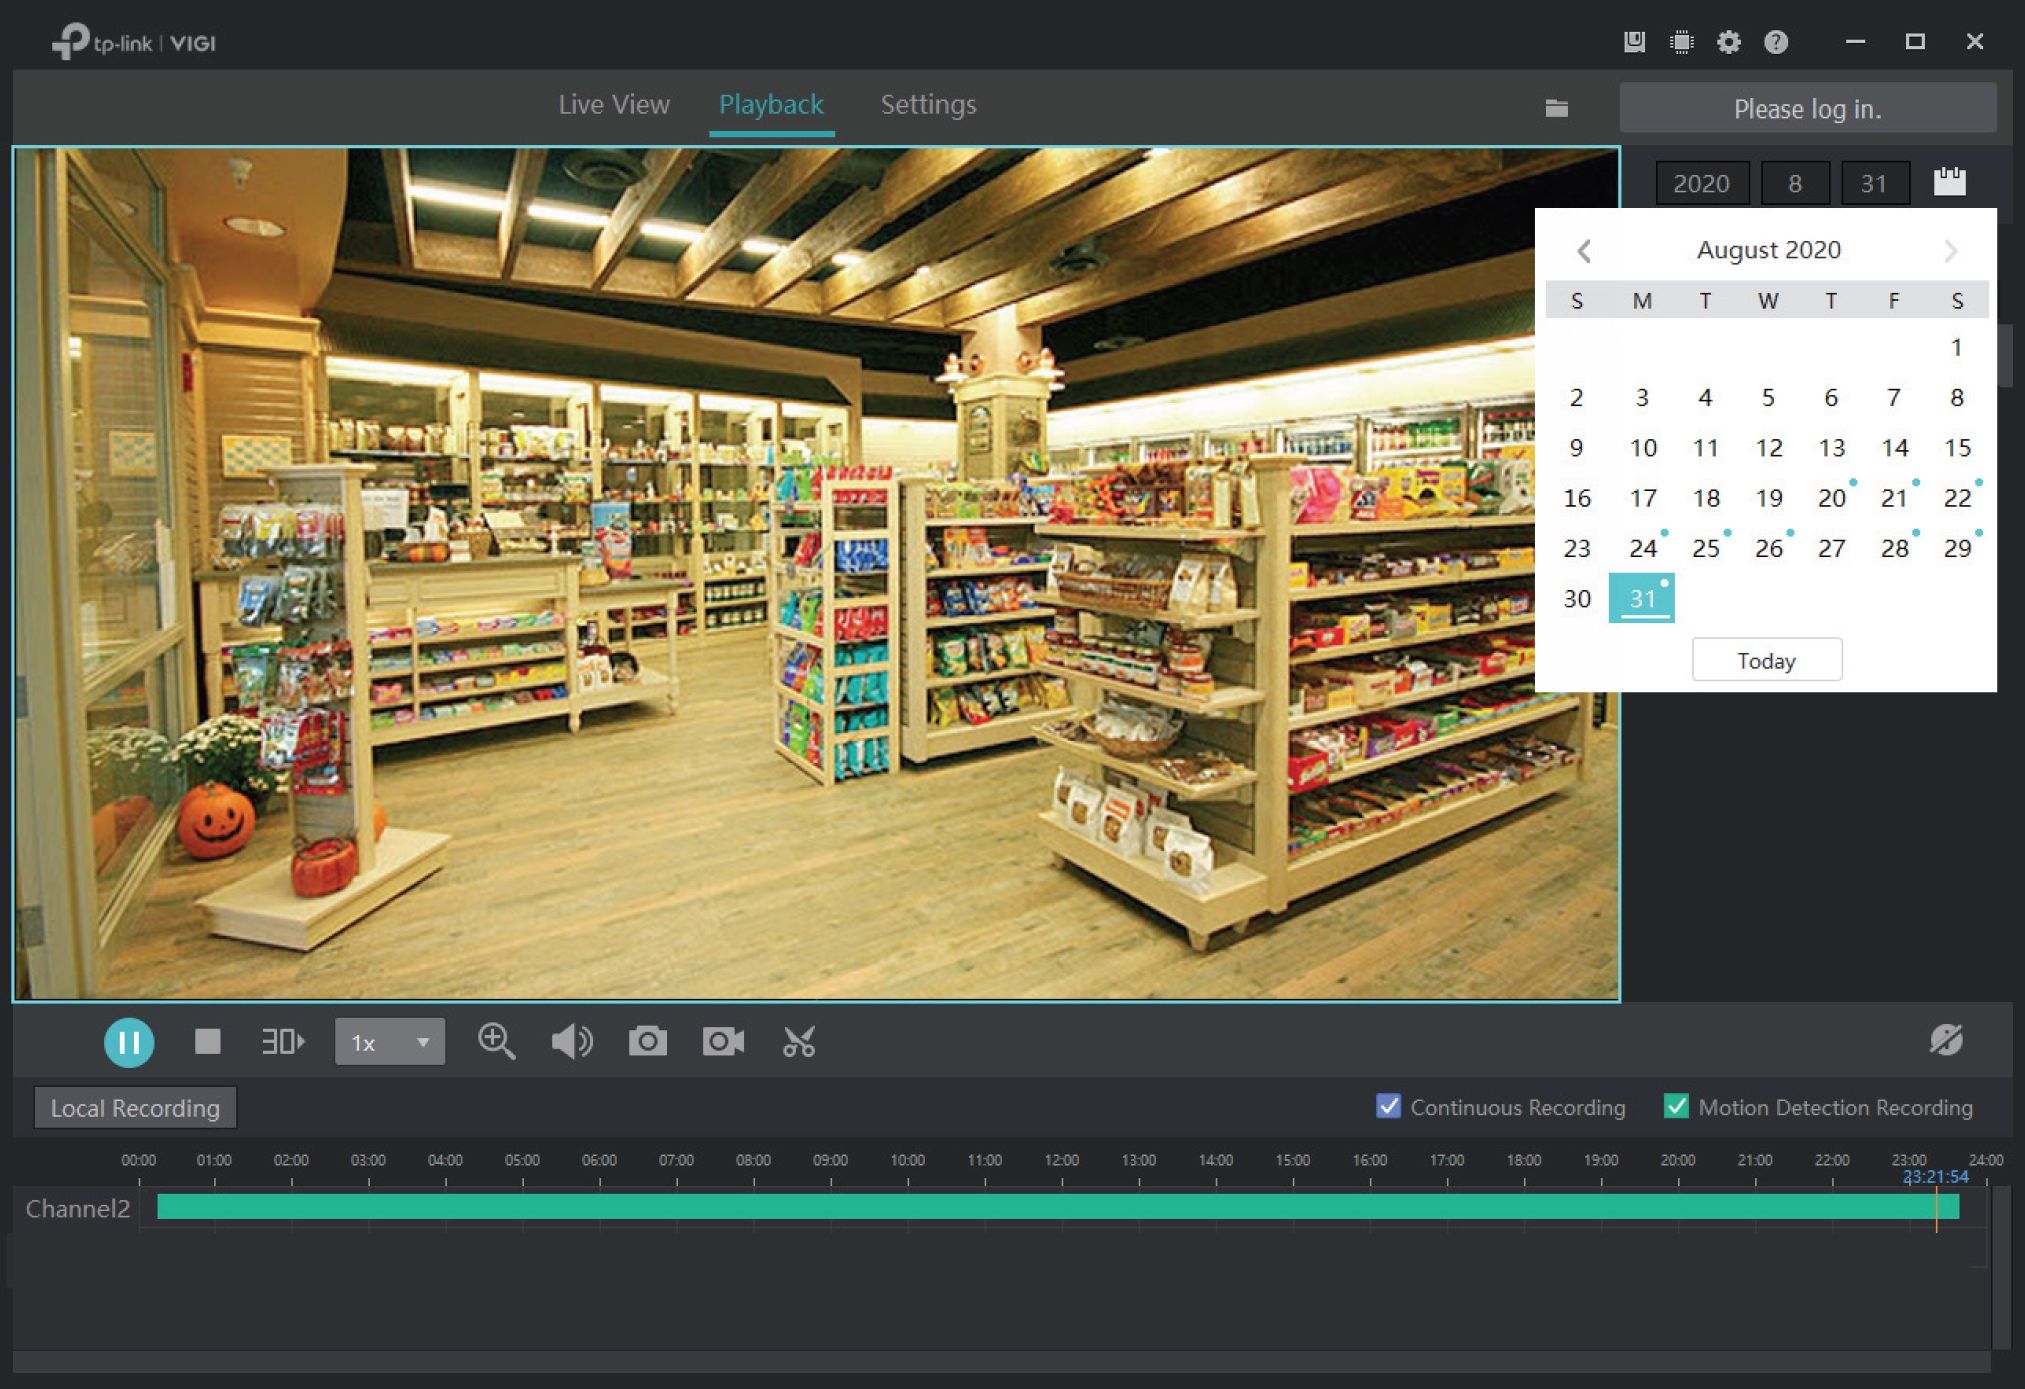Select the scissors clip video tool
2025x1389 pixels.
pos(799,1042)
